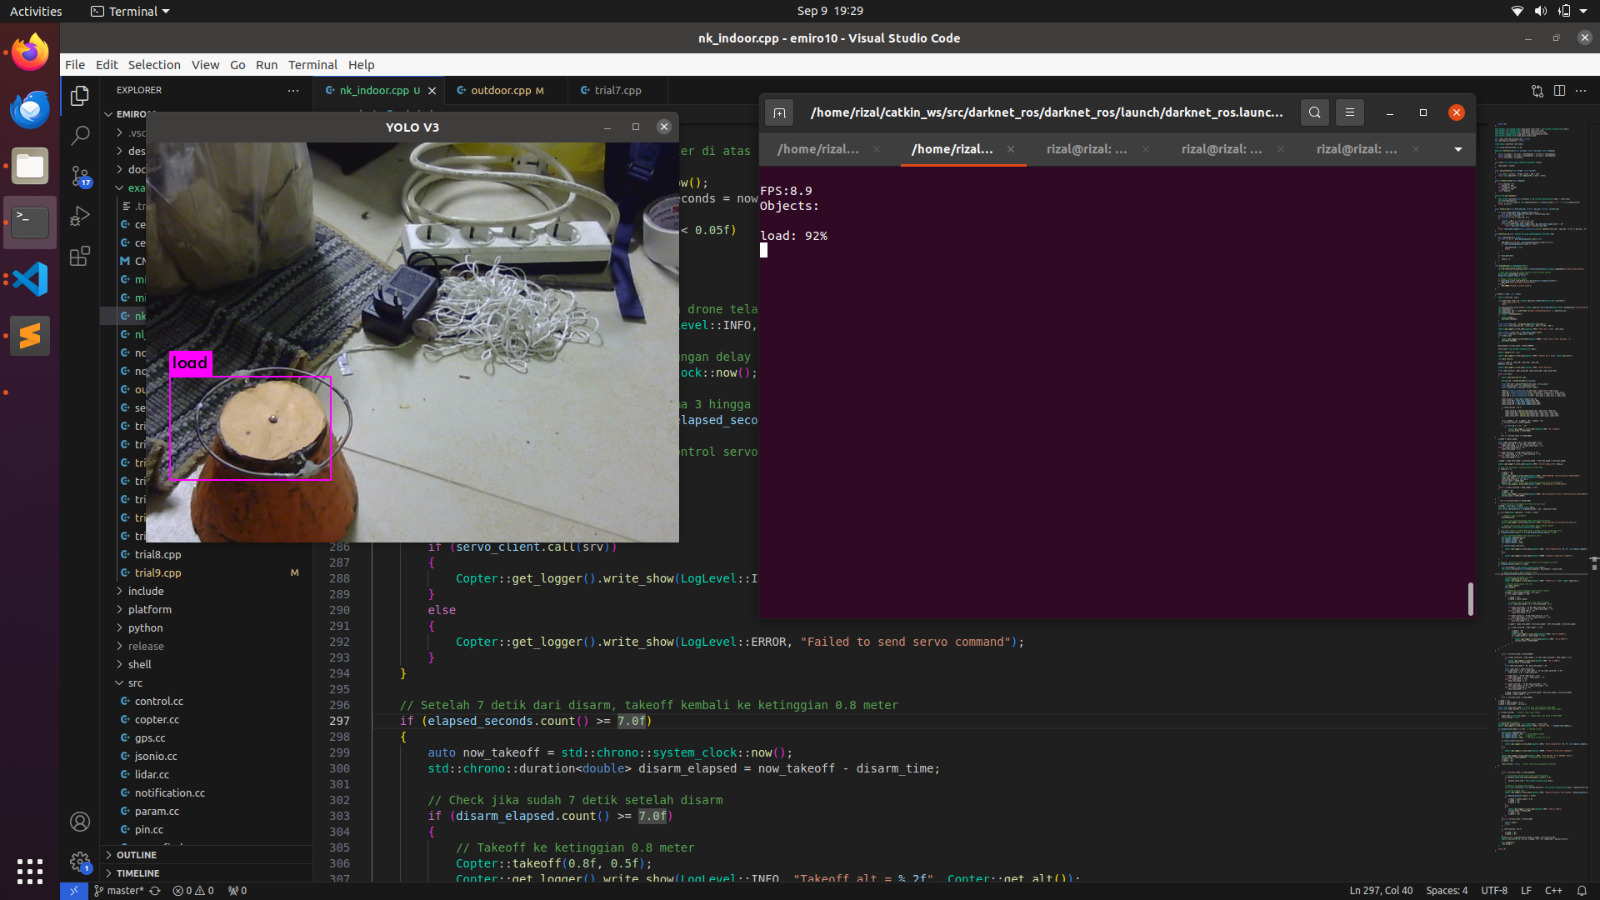Screen dimensions: 1600x900
Task: Click Ln 297, Col 40 in status bar
Action: click(1381, 890)
